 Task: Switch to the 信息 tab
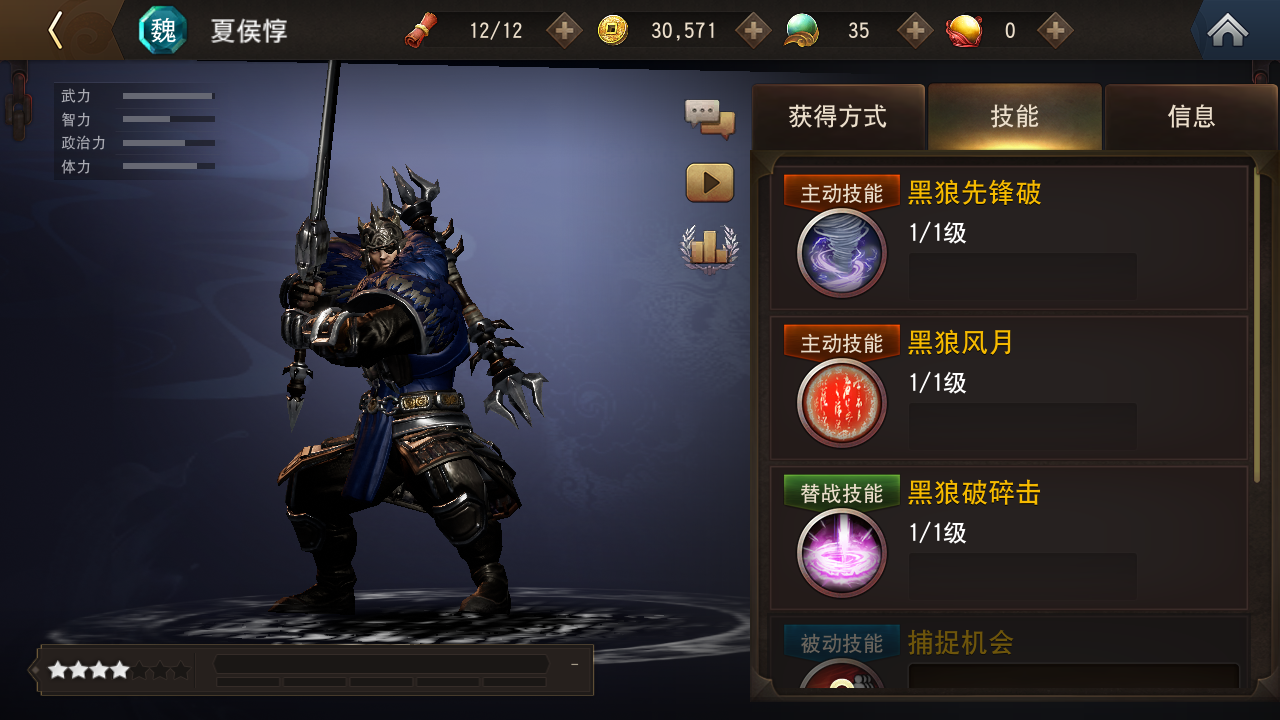pyautogui.click(x=1191, y=117)
